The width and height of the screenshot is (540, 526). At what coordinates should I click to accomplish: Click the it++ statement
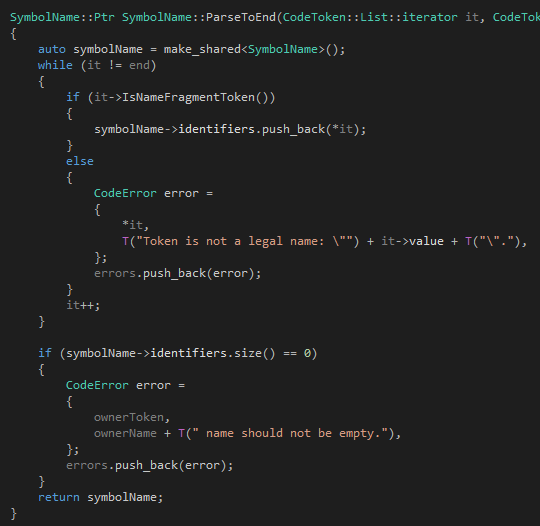pyautogui.click(x=83, y=305)
